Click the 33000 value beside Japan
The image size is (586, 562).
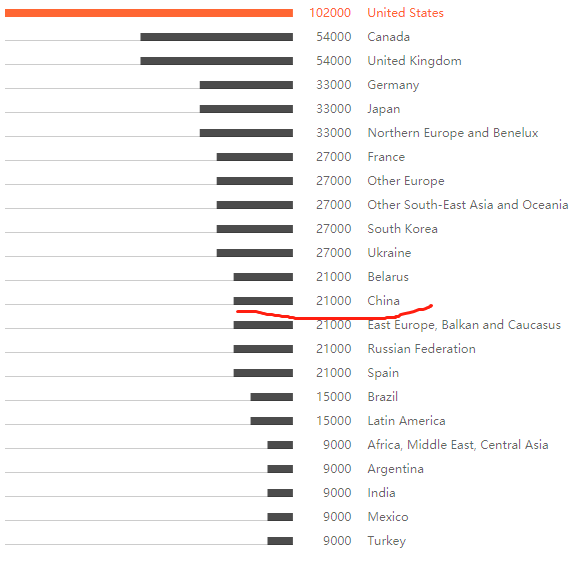[334, 109]
